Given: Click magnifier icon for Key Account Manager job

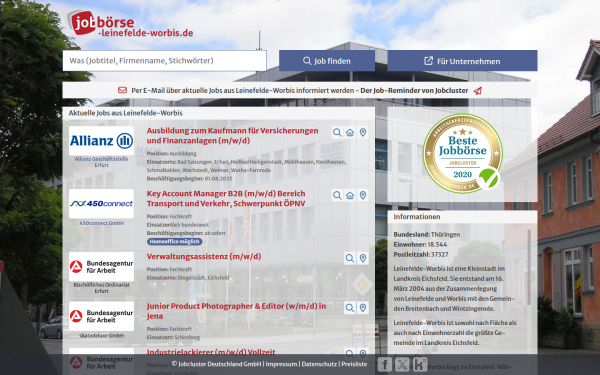Looking at the screenshot, I should (337, 195).
